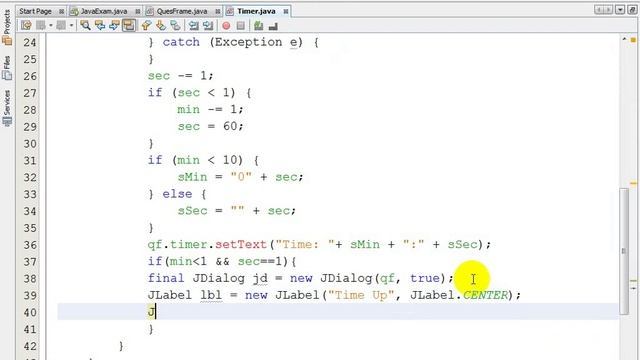Viewport: 640px width, 360px height.
Task: Click Shift Line Right icon
Action: tap(208, 26)
